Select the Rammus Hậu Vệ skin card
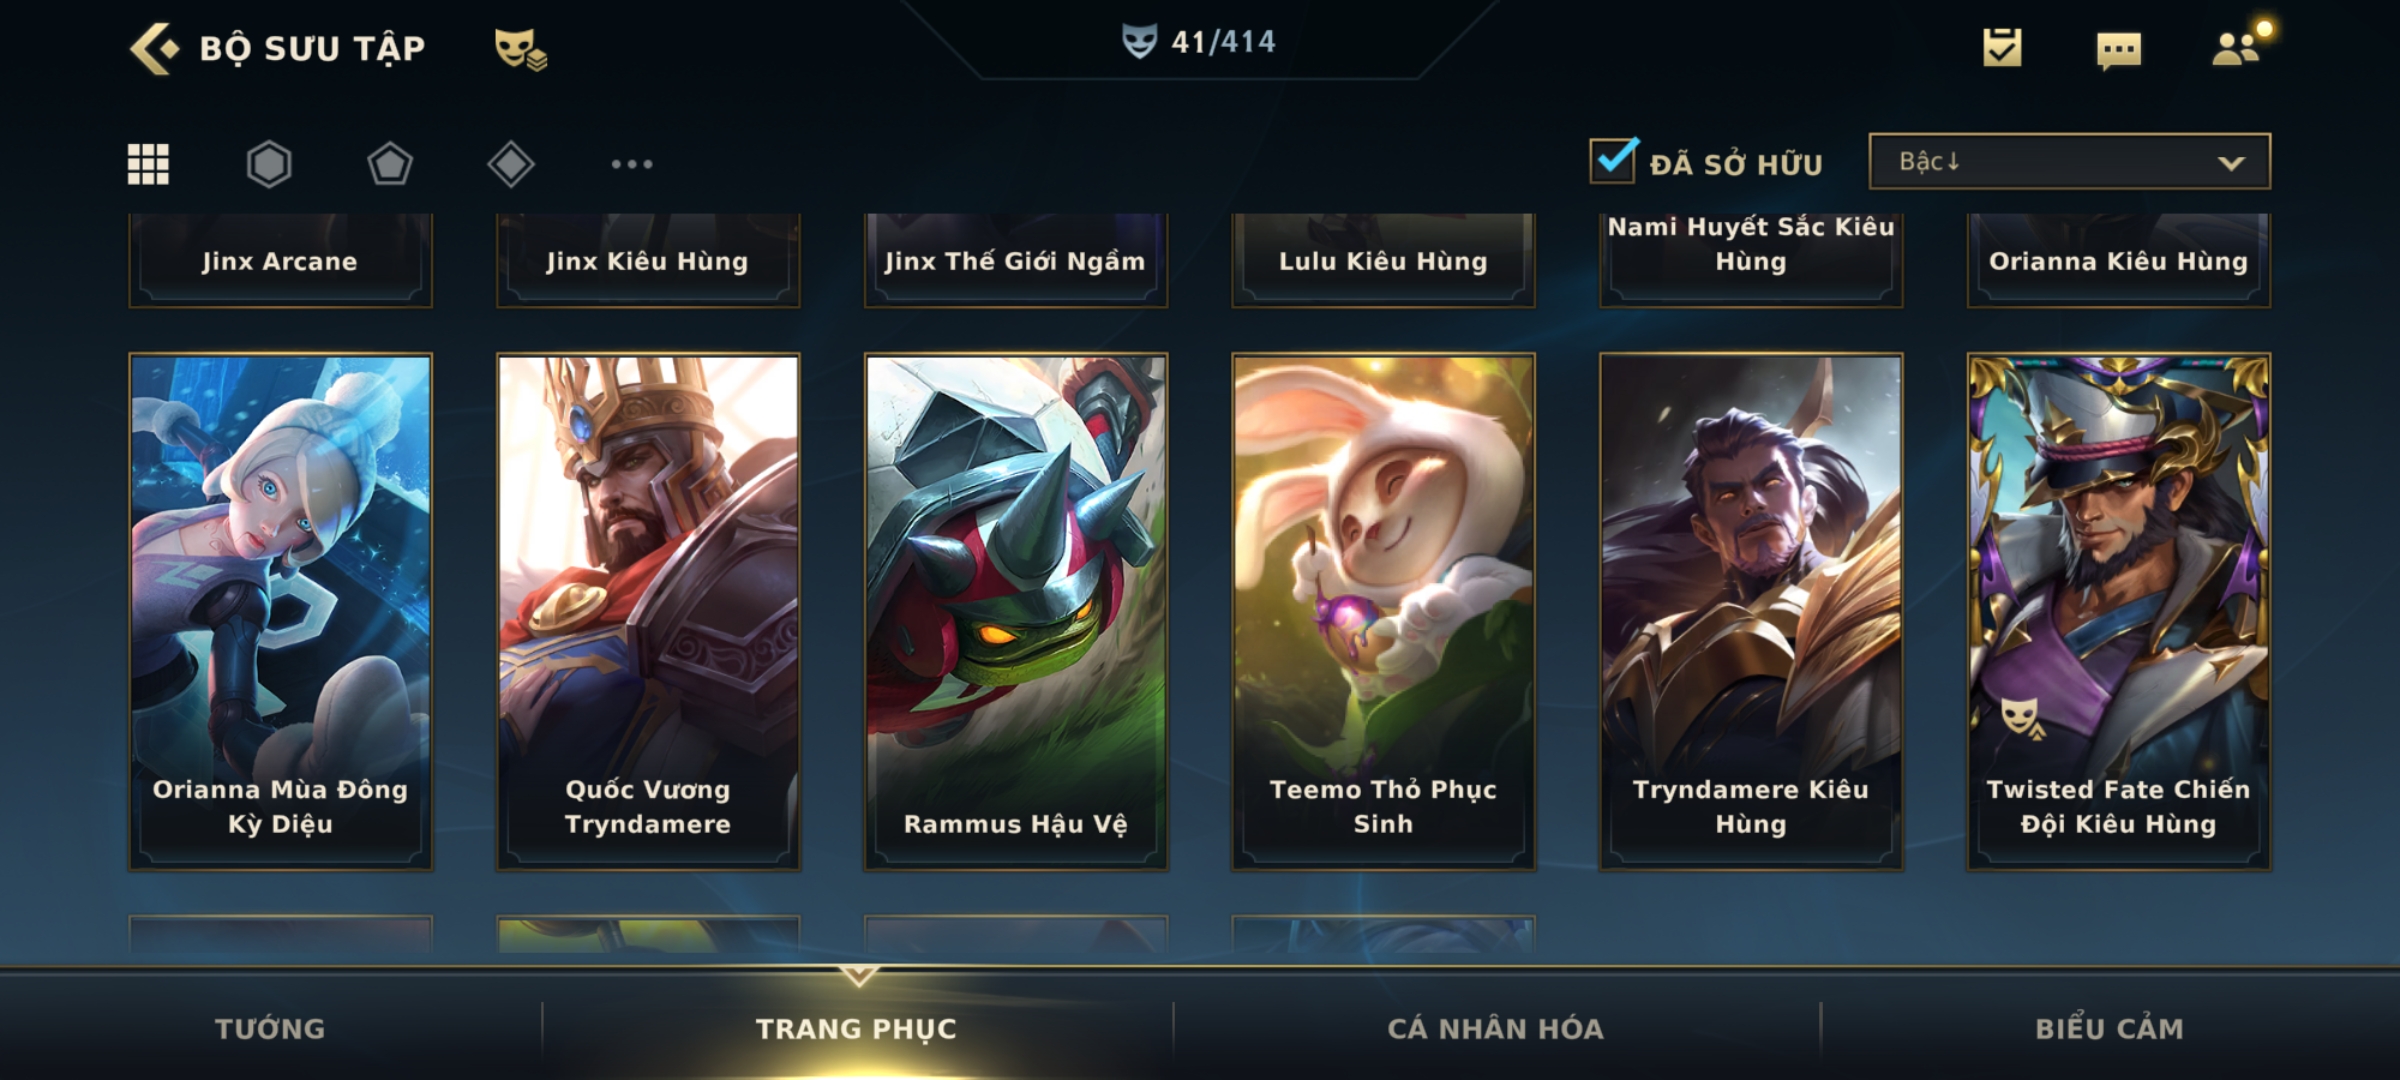Image resolution: width=2400 pixels, height=1080 pixels. (x=1015, y=612)
